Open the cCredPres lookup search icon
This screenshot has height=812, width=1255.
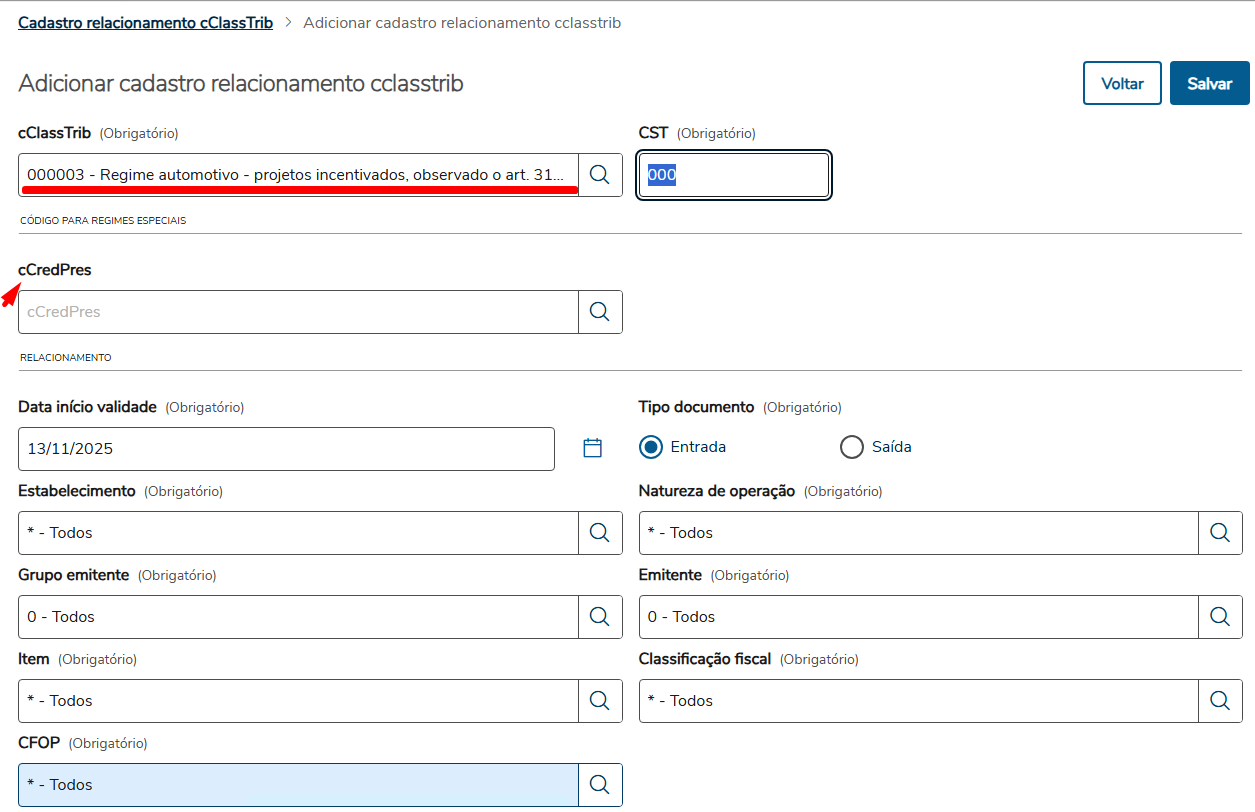(x=600, y=312)
